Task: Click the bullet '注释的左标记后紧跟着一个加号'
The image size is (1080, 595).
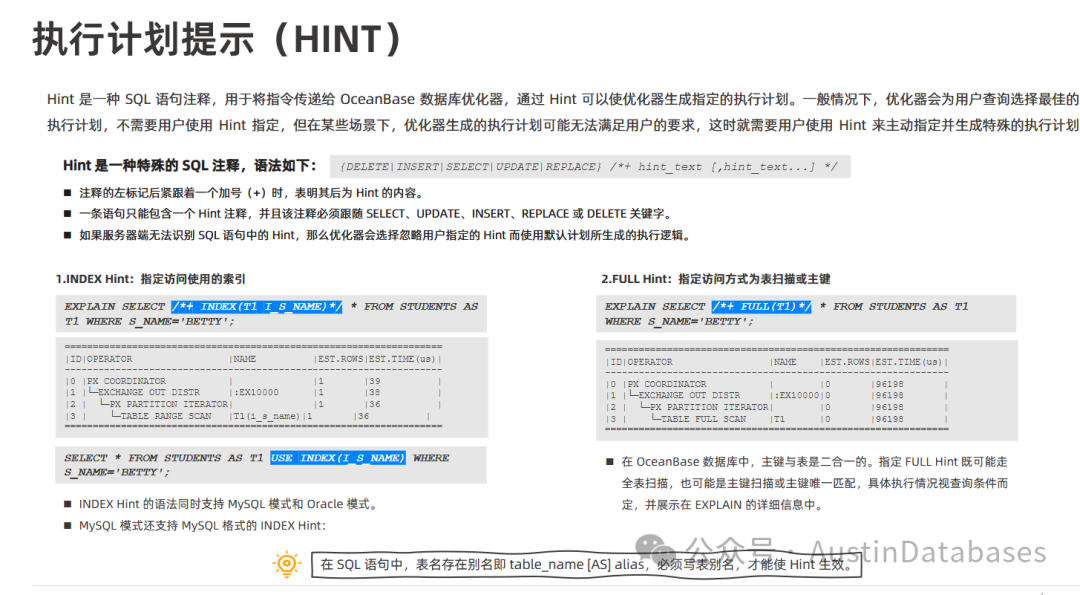Action: click(251, 193)
